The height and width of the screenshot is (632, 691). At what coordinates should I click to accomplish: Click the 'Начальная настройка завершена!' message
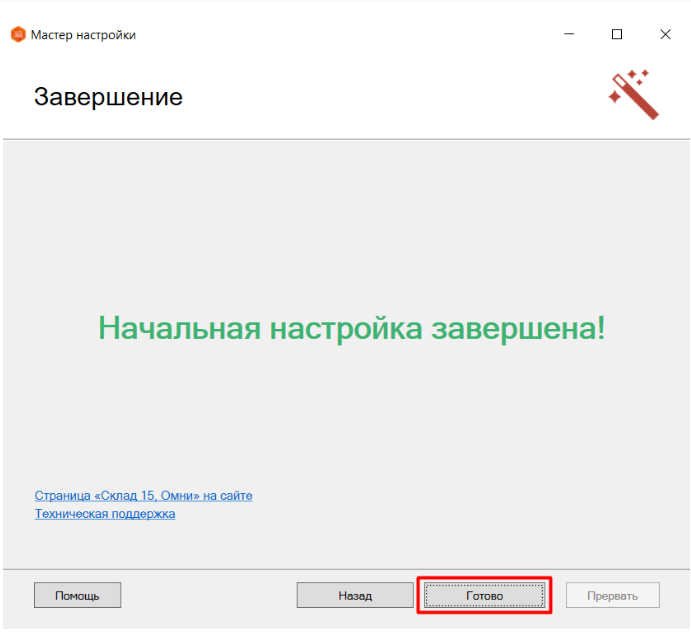352,328
